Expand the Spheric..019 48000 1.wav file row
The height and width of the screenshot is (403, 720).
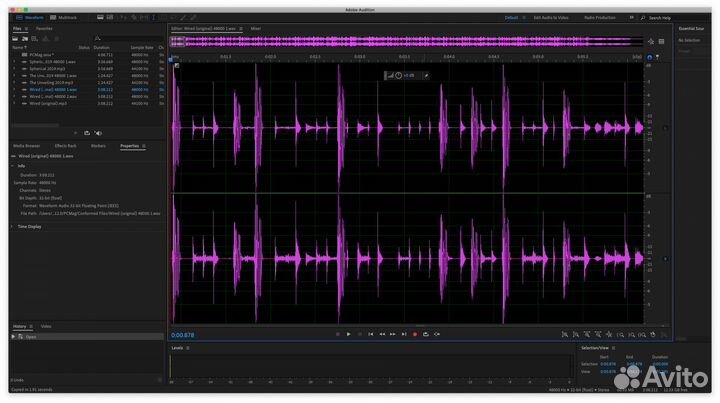coord(14,62)
